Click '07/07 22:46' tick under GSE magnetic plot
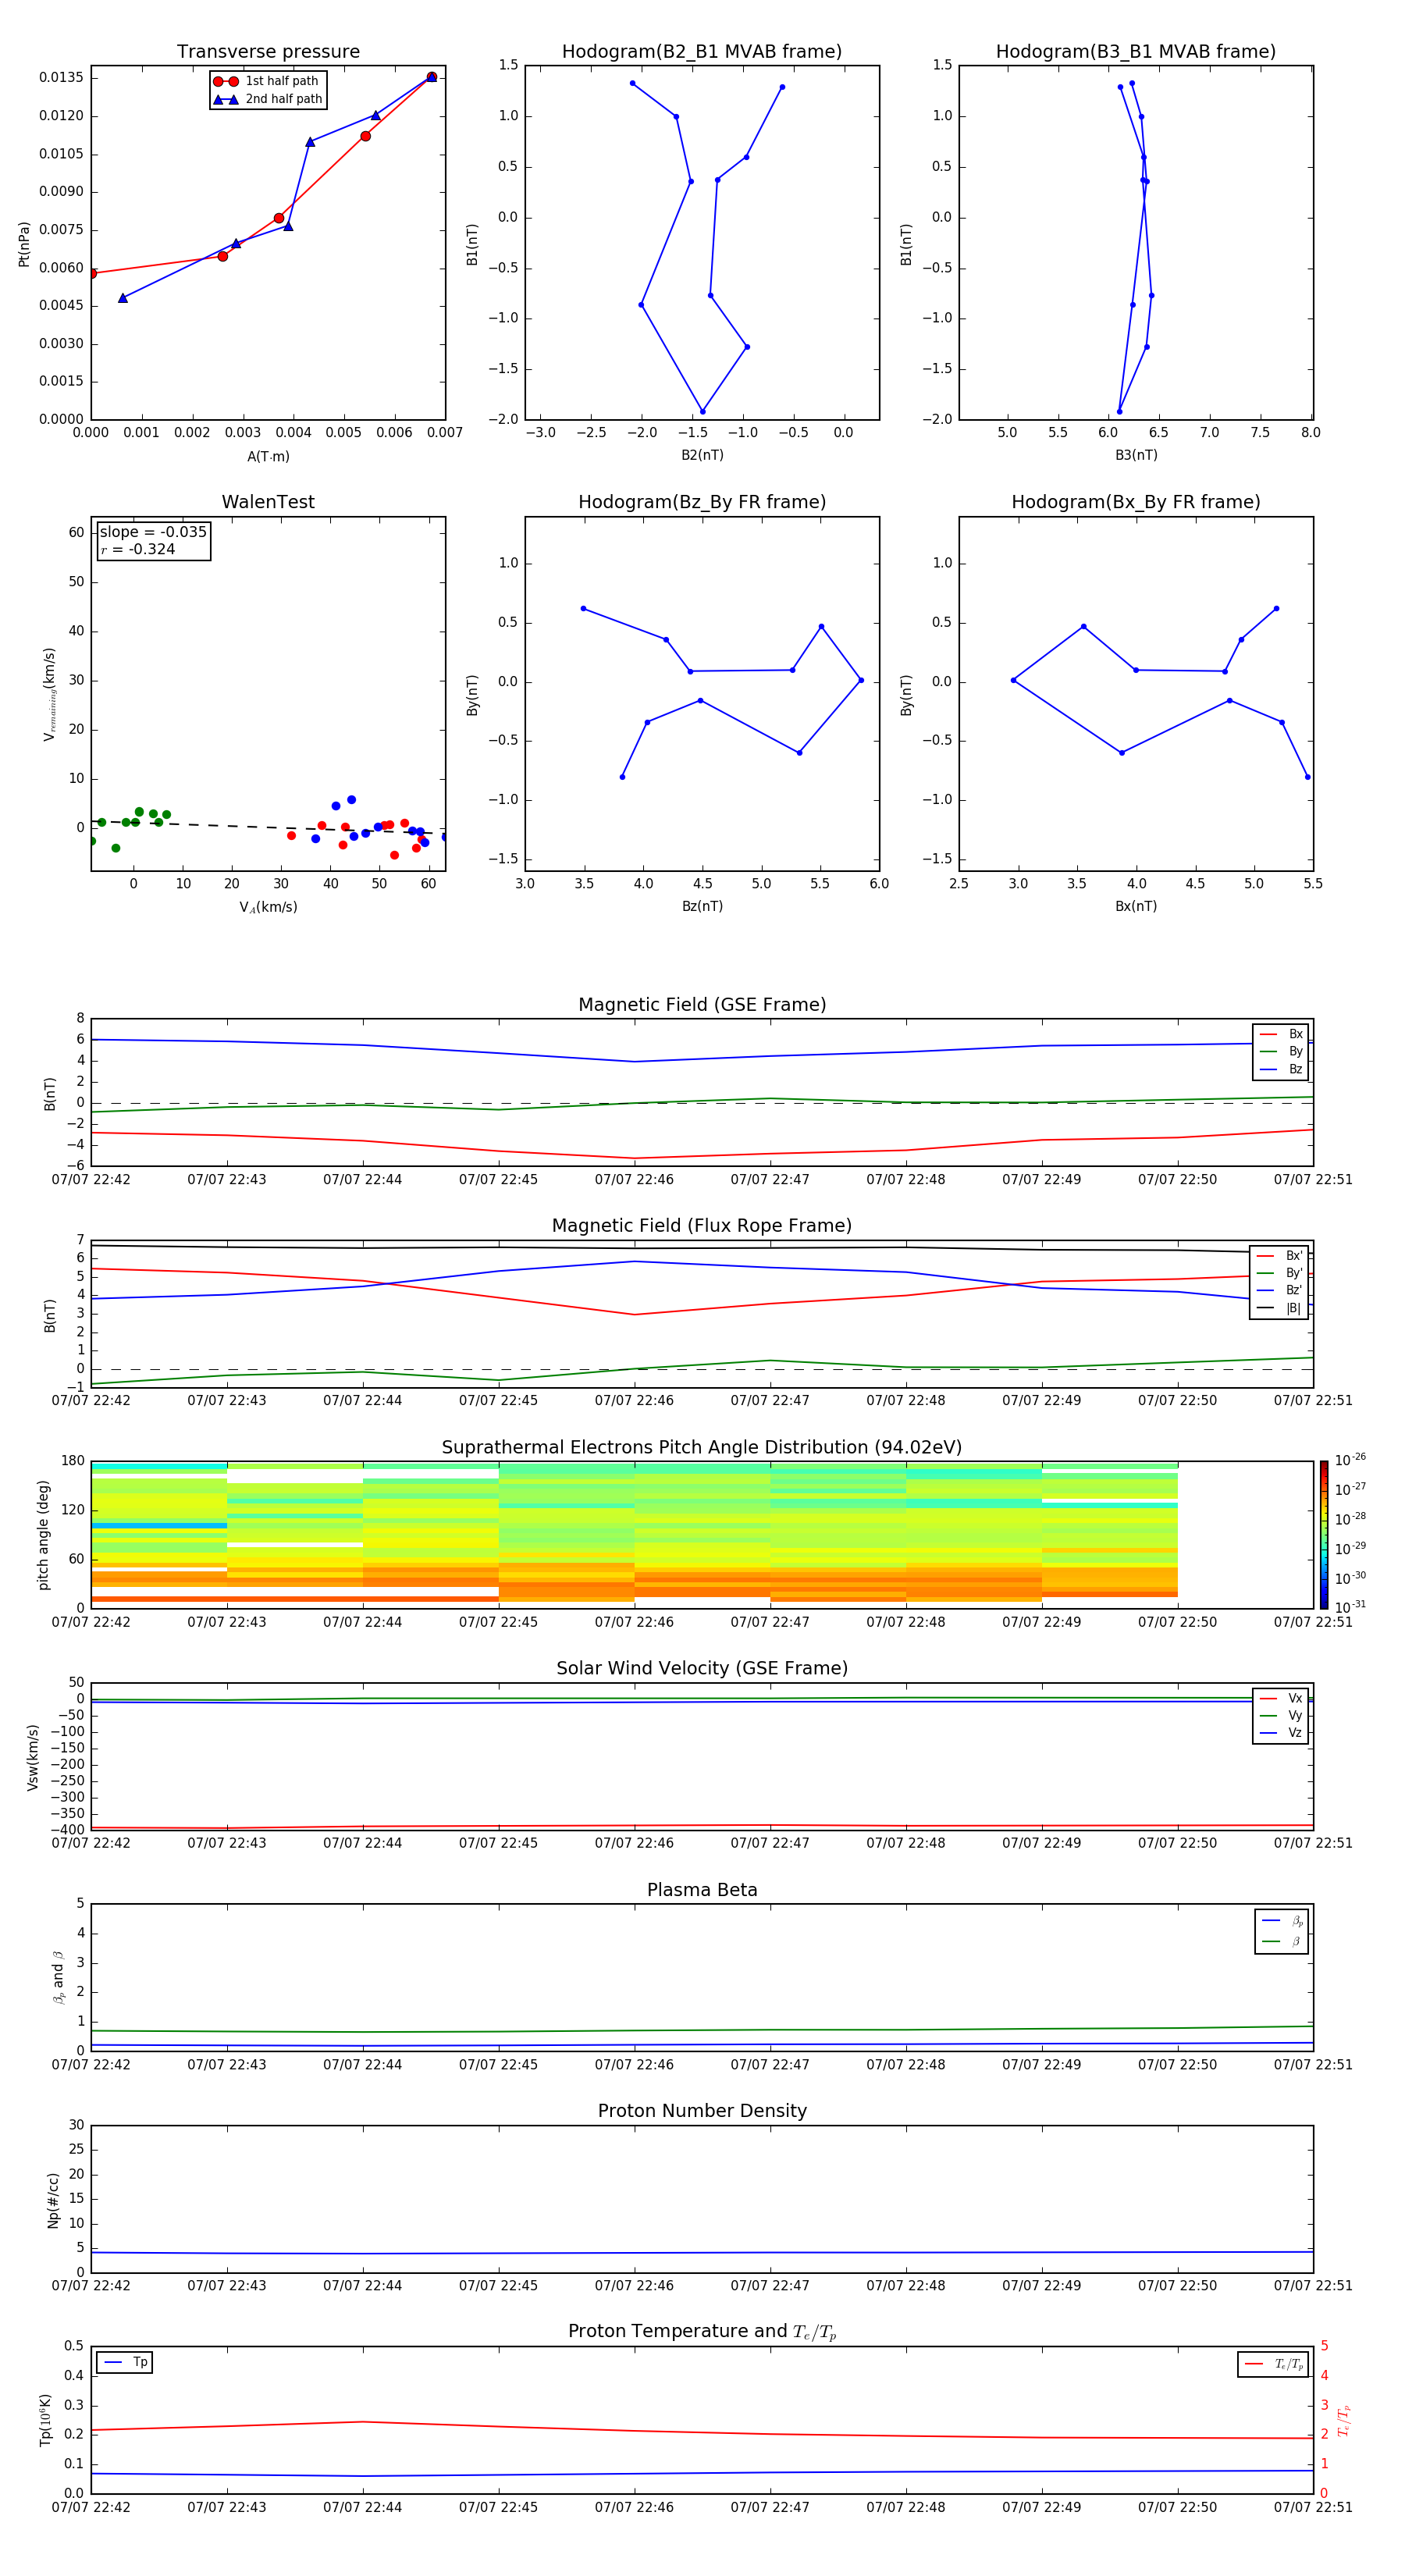 [634, 1180]
